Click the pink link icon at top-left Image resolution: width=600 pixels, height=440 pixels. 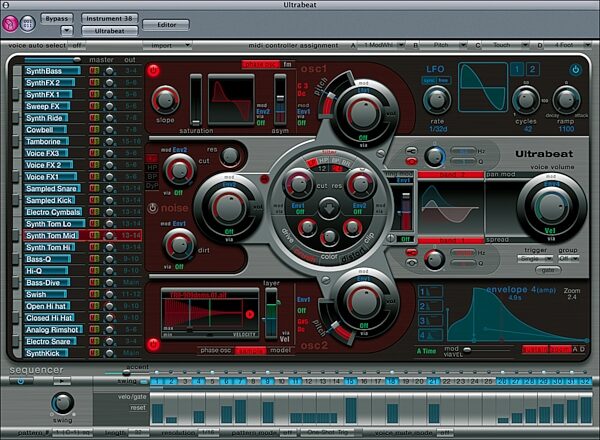[x=10, y=24]
